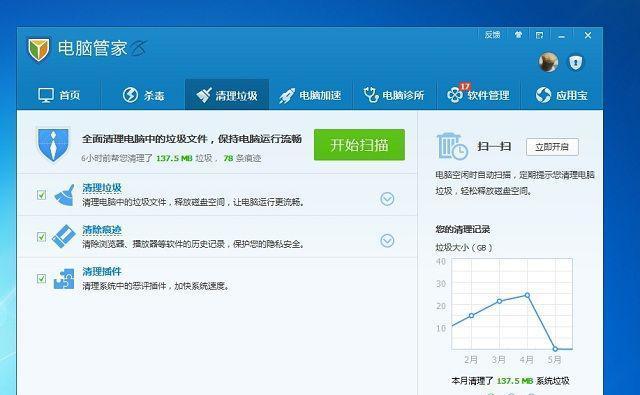
Task: Select the 清理垃圾 tab
Action: point(227,95)
